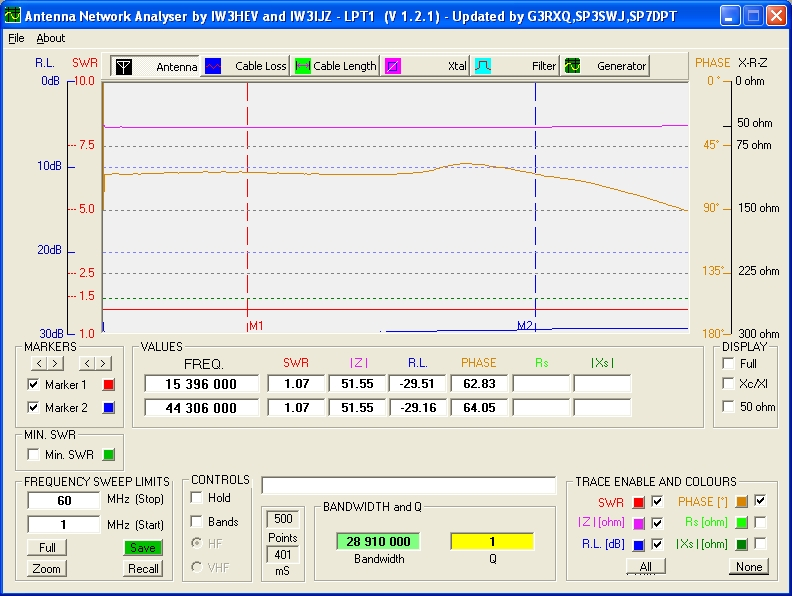
Task: Click the green Min. SWR colour box
Action: coord(109,455)
